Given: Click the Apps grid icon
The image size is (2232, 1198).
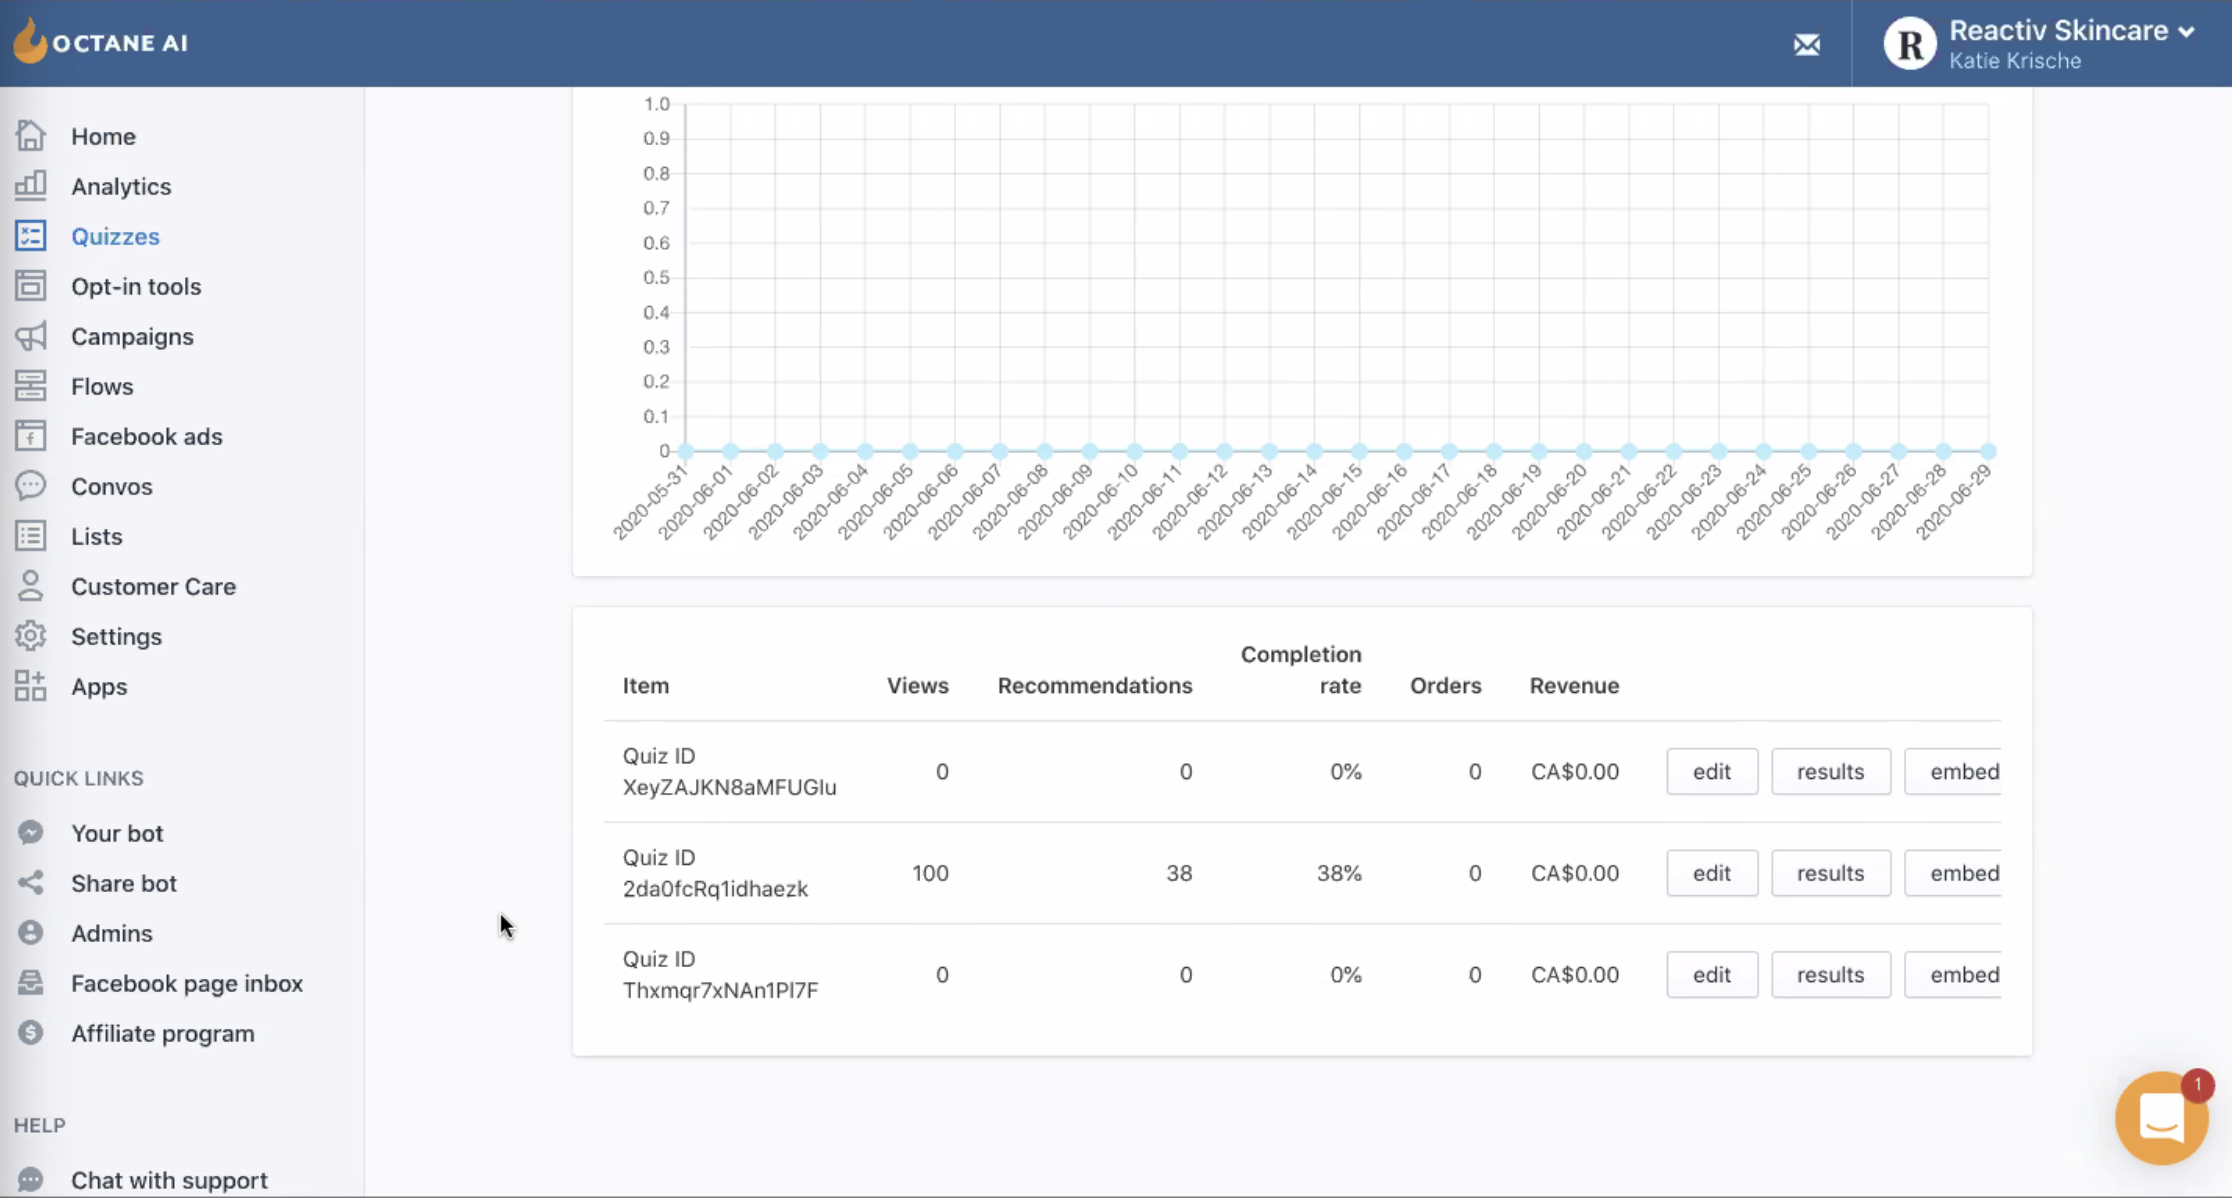Looking at the screenshot, I should 30,686.
